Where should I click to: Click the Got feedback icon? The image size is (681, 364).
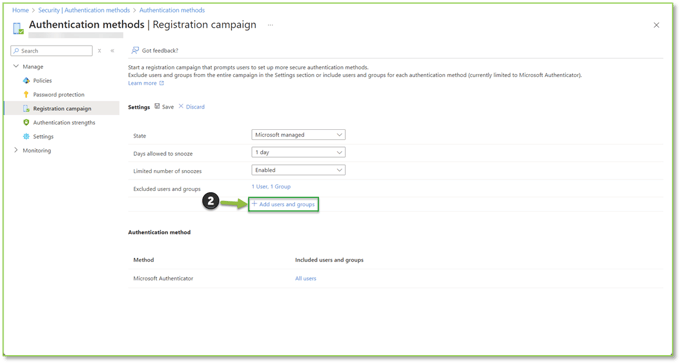click(135, 50)
